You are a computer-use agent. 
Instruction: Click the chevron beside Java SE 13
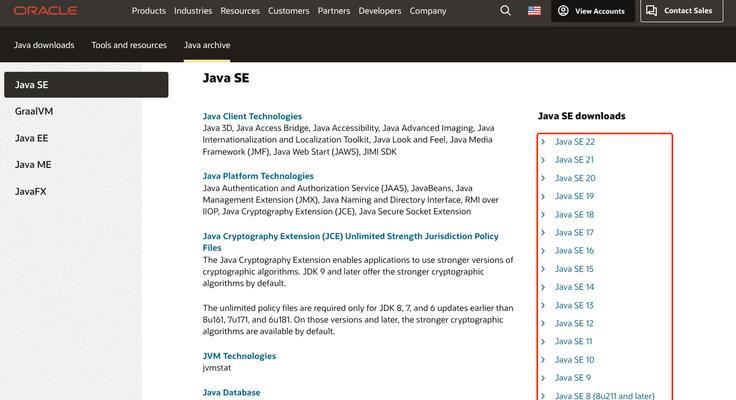click(x=543, y=305)
